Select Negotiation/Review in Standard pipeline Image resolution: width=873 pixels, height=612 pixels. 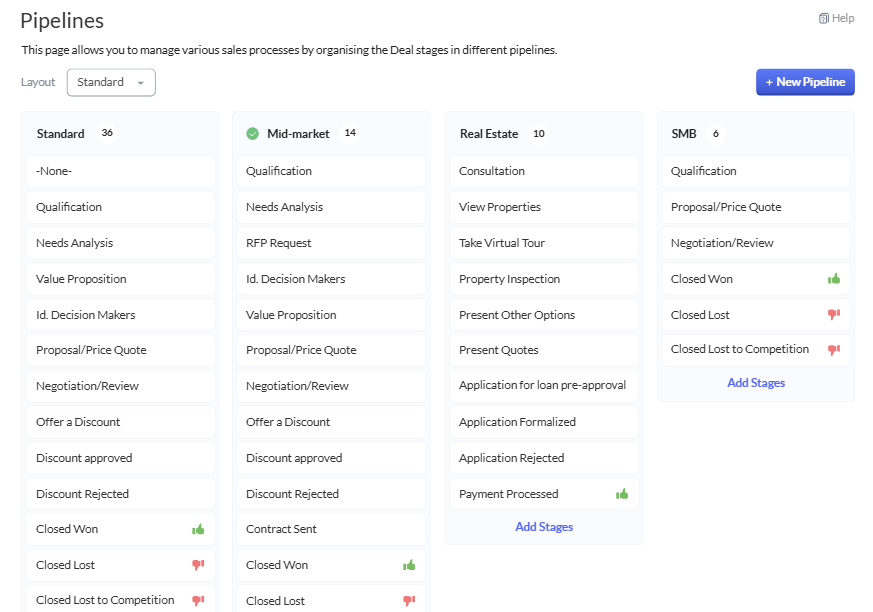(x=120, y=386)
